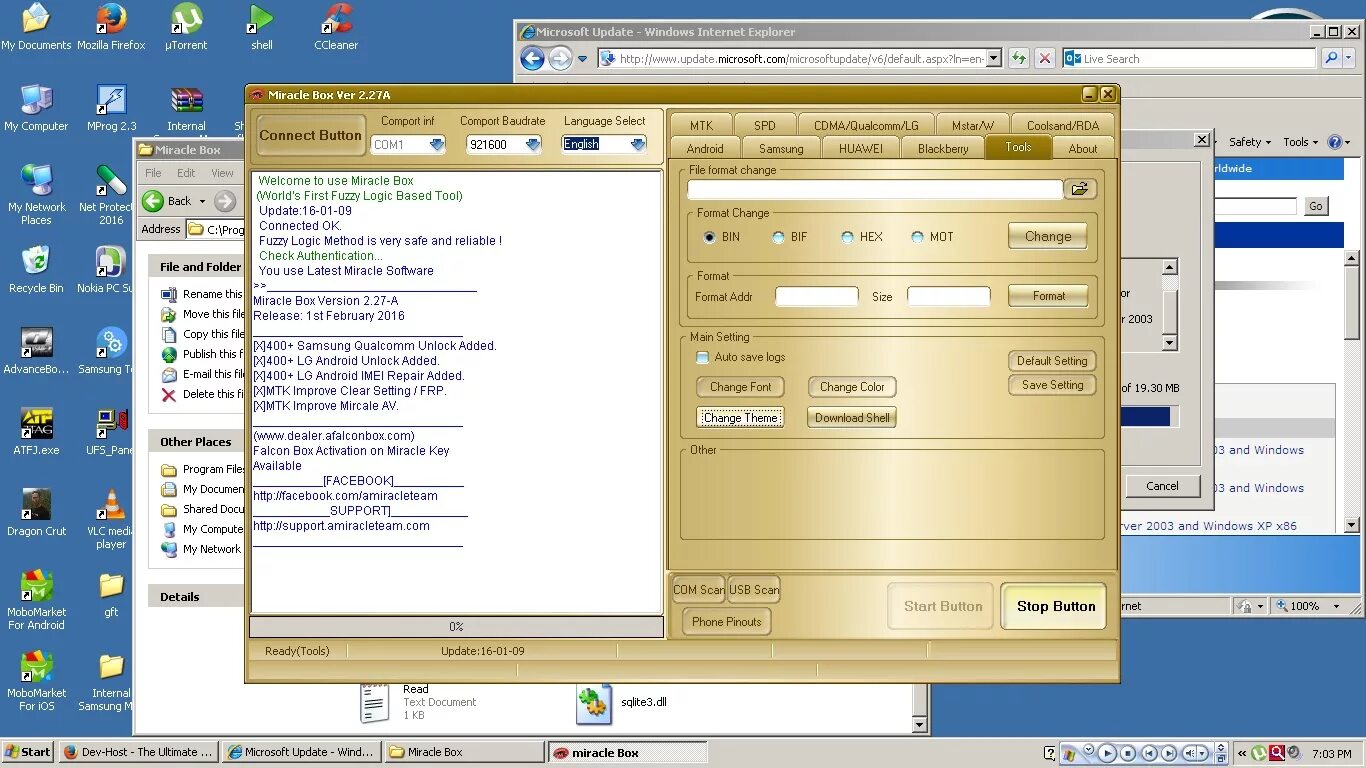Click the media player Play button in taskbar
1366x768 pixels.
click(x=1107, y=753)
